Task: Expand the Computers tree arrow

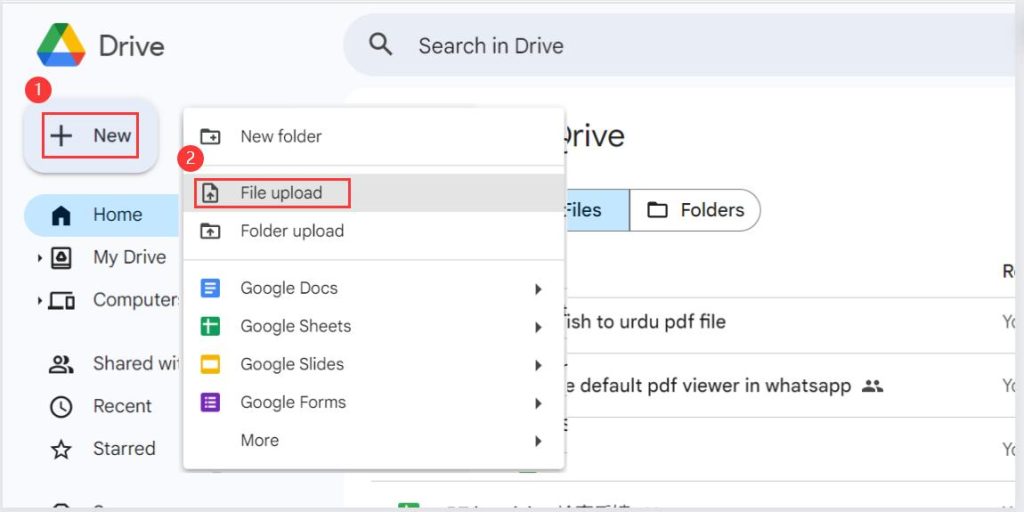Action: [40, 301]
